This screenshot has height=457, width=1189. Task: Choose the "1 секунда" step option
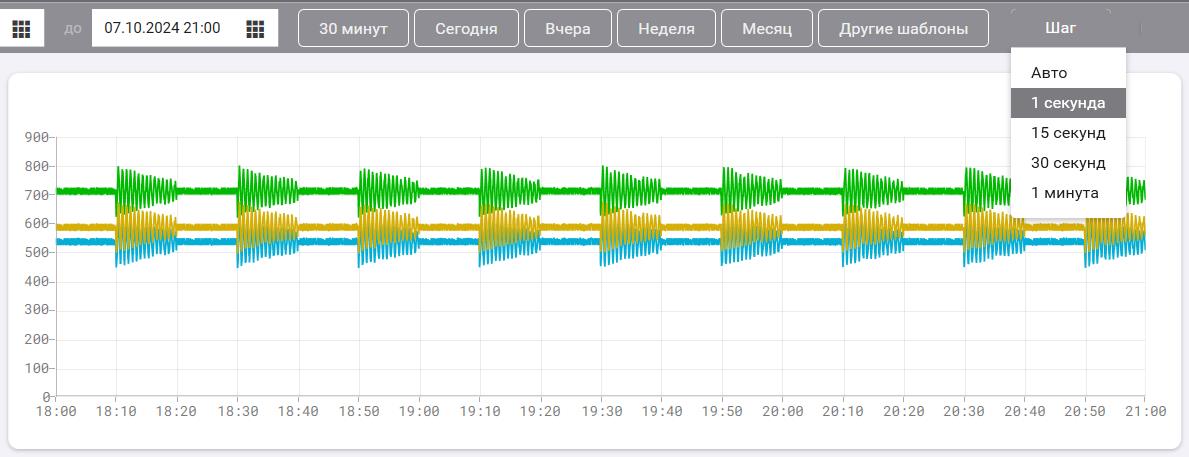pos(1067,103)
